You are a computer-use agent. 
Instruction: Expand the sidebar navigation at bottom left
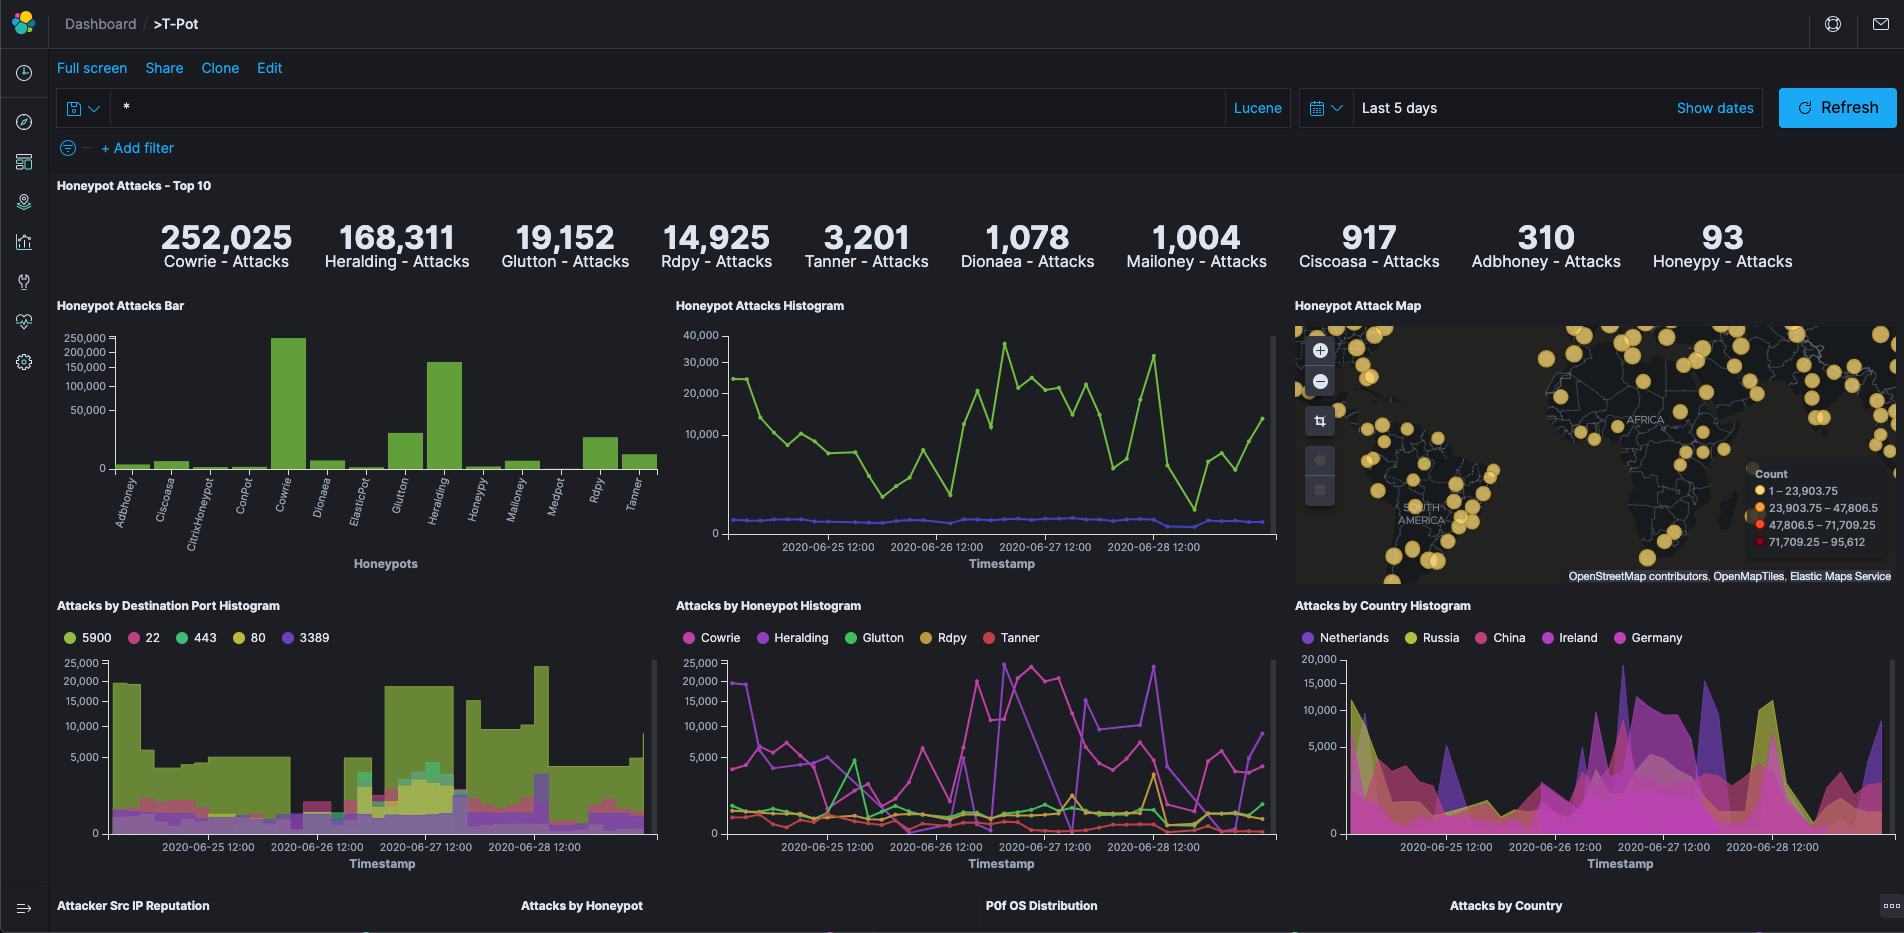(24, 908)
